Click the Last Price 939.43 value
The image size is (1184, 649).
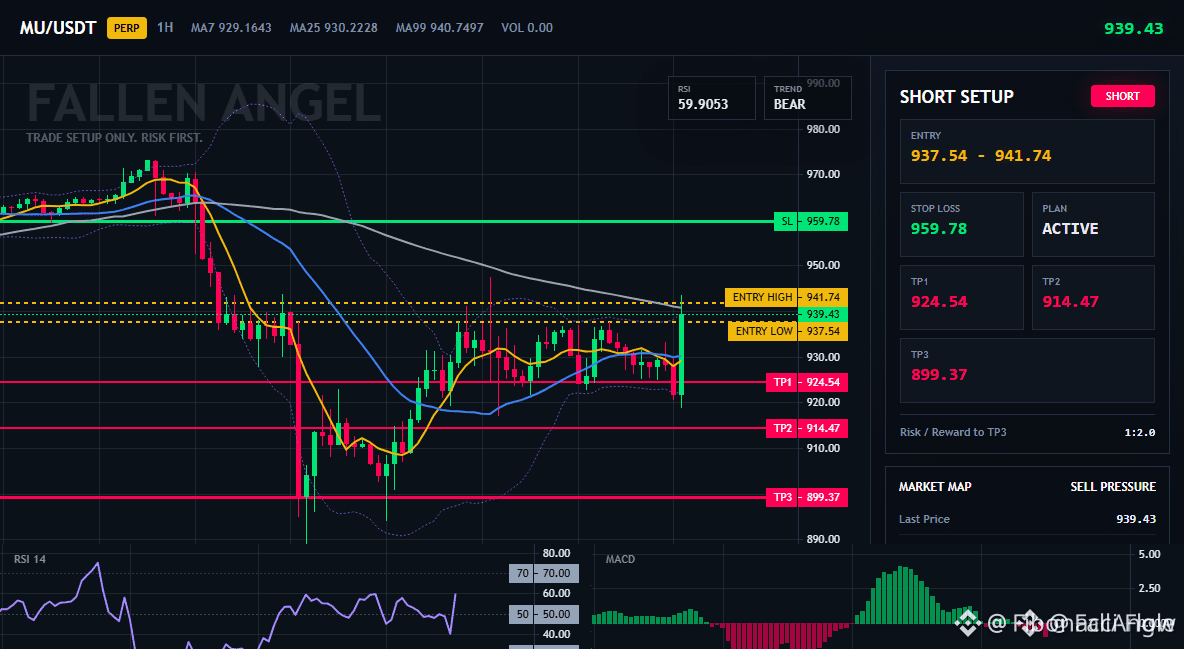click(1136, 519)
